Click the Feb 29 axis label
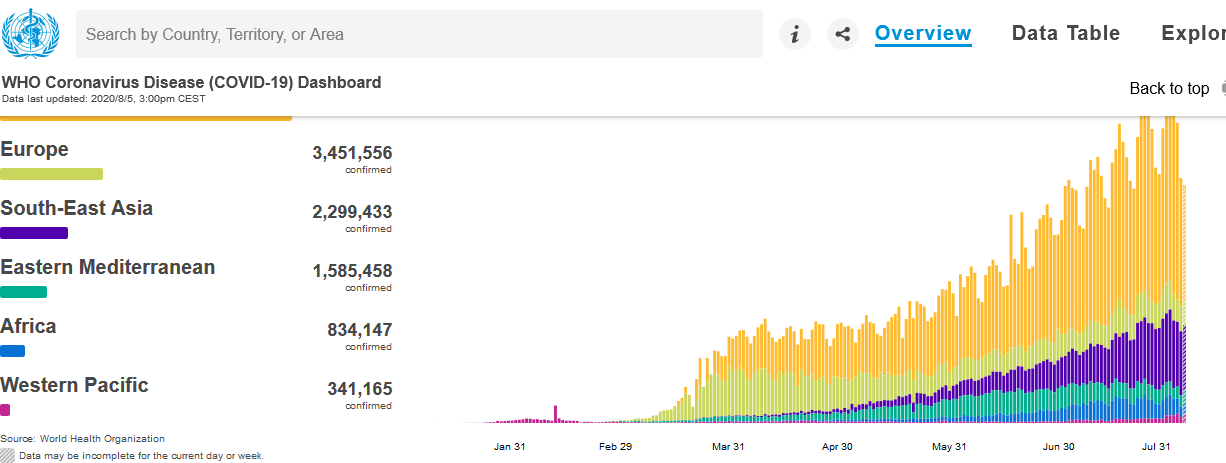Screen dimensions: 1226x463 click(616, 446)
